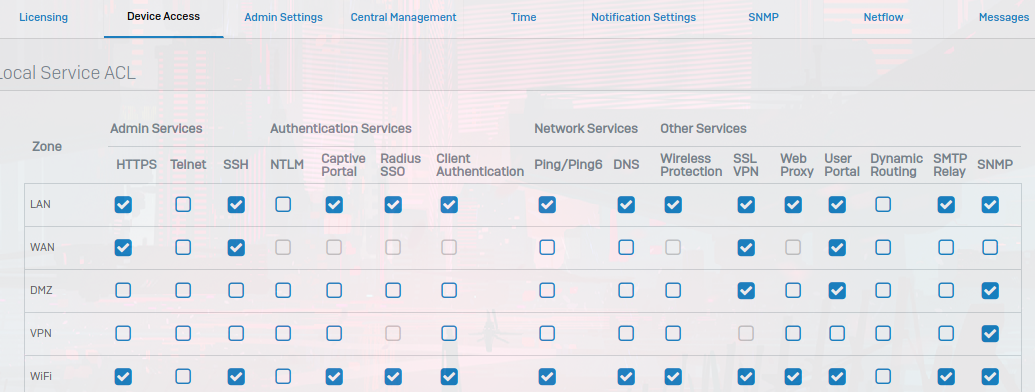Switch to the SNMP tab
Image resolution: width=1035 pixels, height=392 pixels.
[764, 17]
